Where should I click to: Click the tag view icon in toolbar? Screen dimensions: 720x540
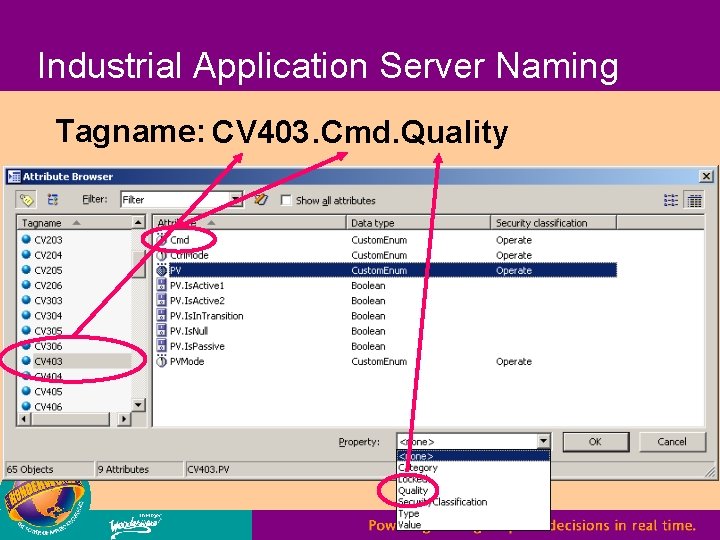point(26,200)
